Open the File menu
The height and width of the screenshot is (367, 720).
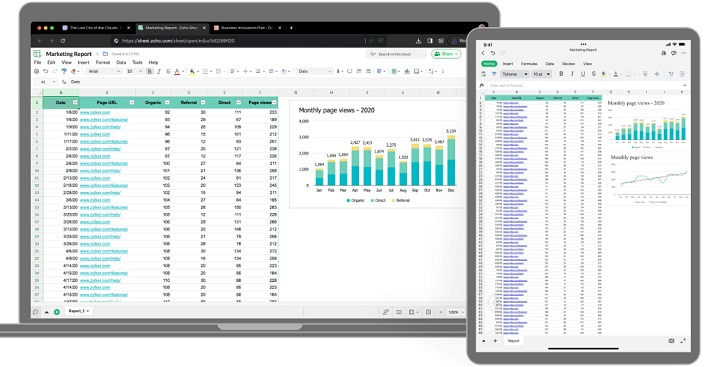coord(38,62)
